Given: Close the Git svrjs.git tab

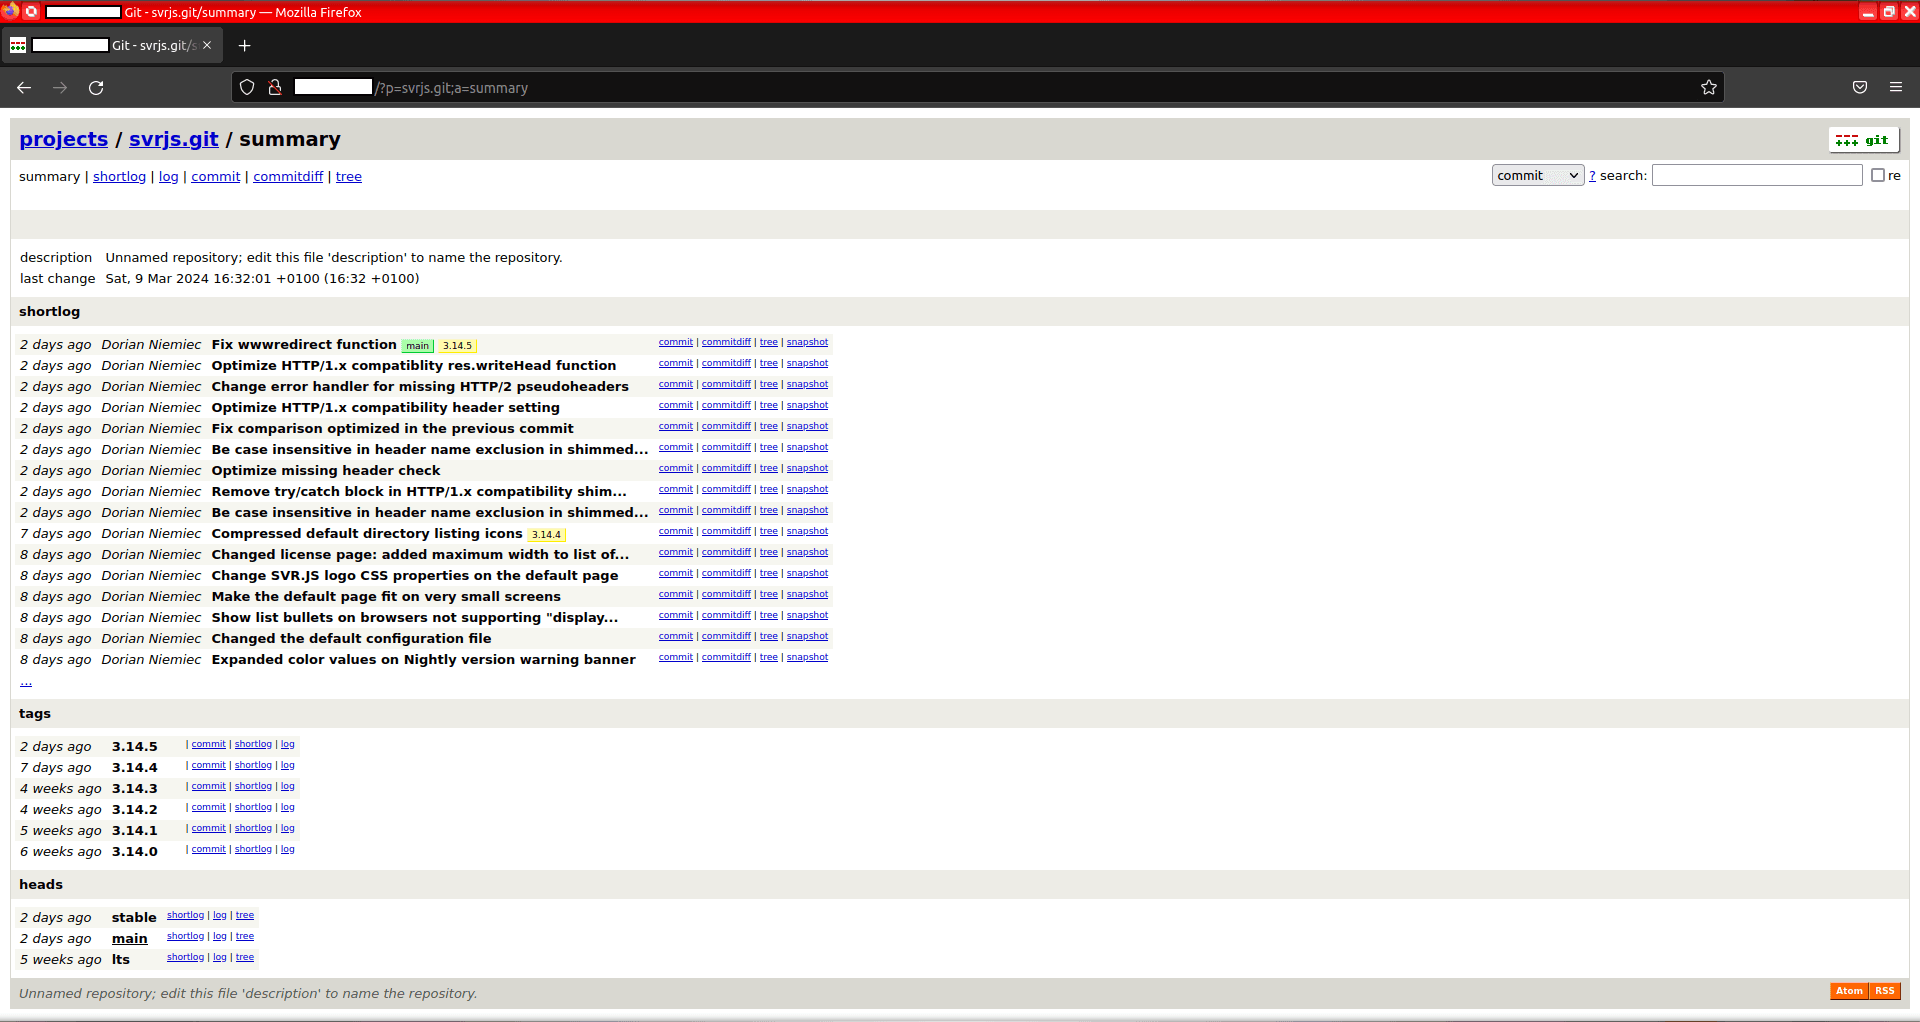Looking at the screenshot, I should [x=207, y=46].
